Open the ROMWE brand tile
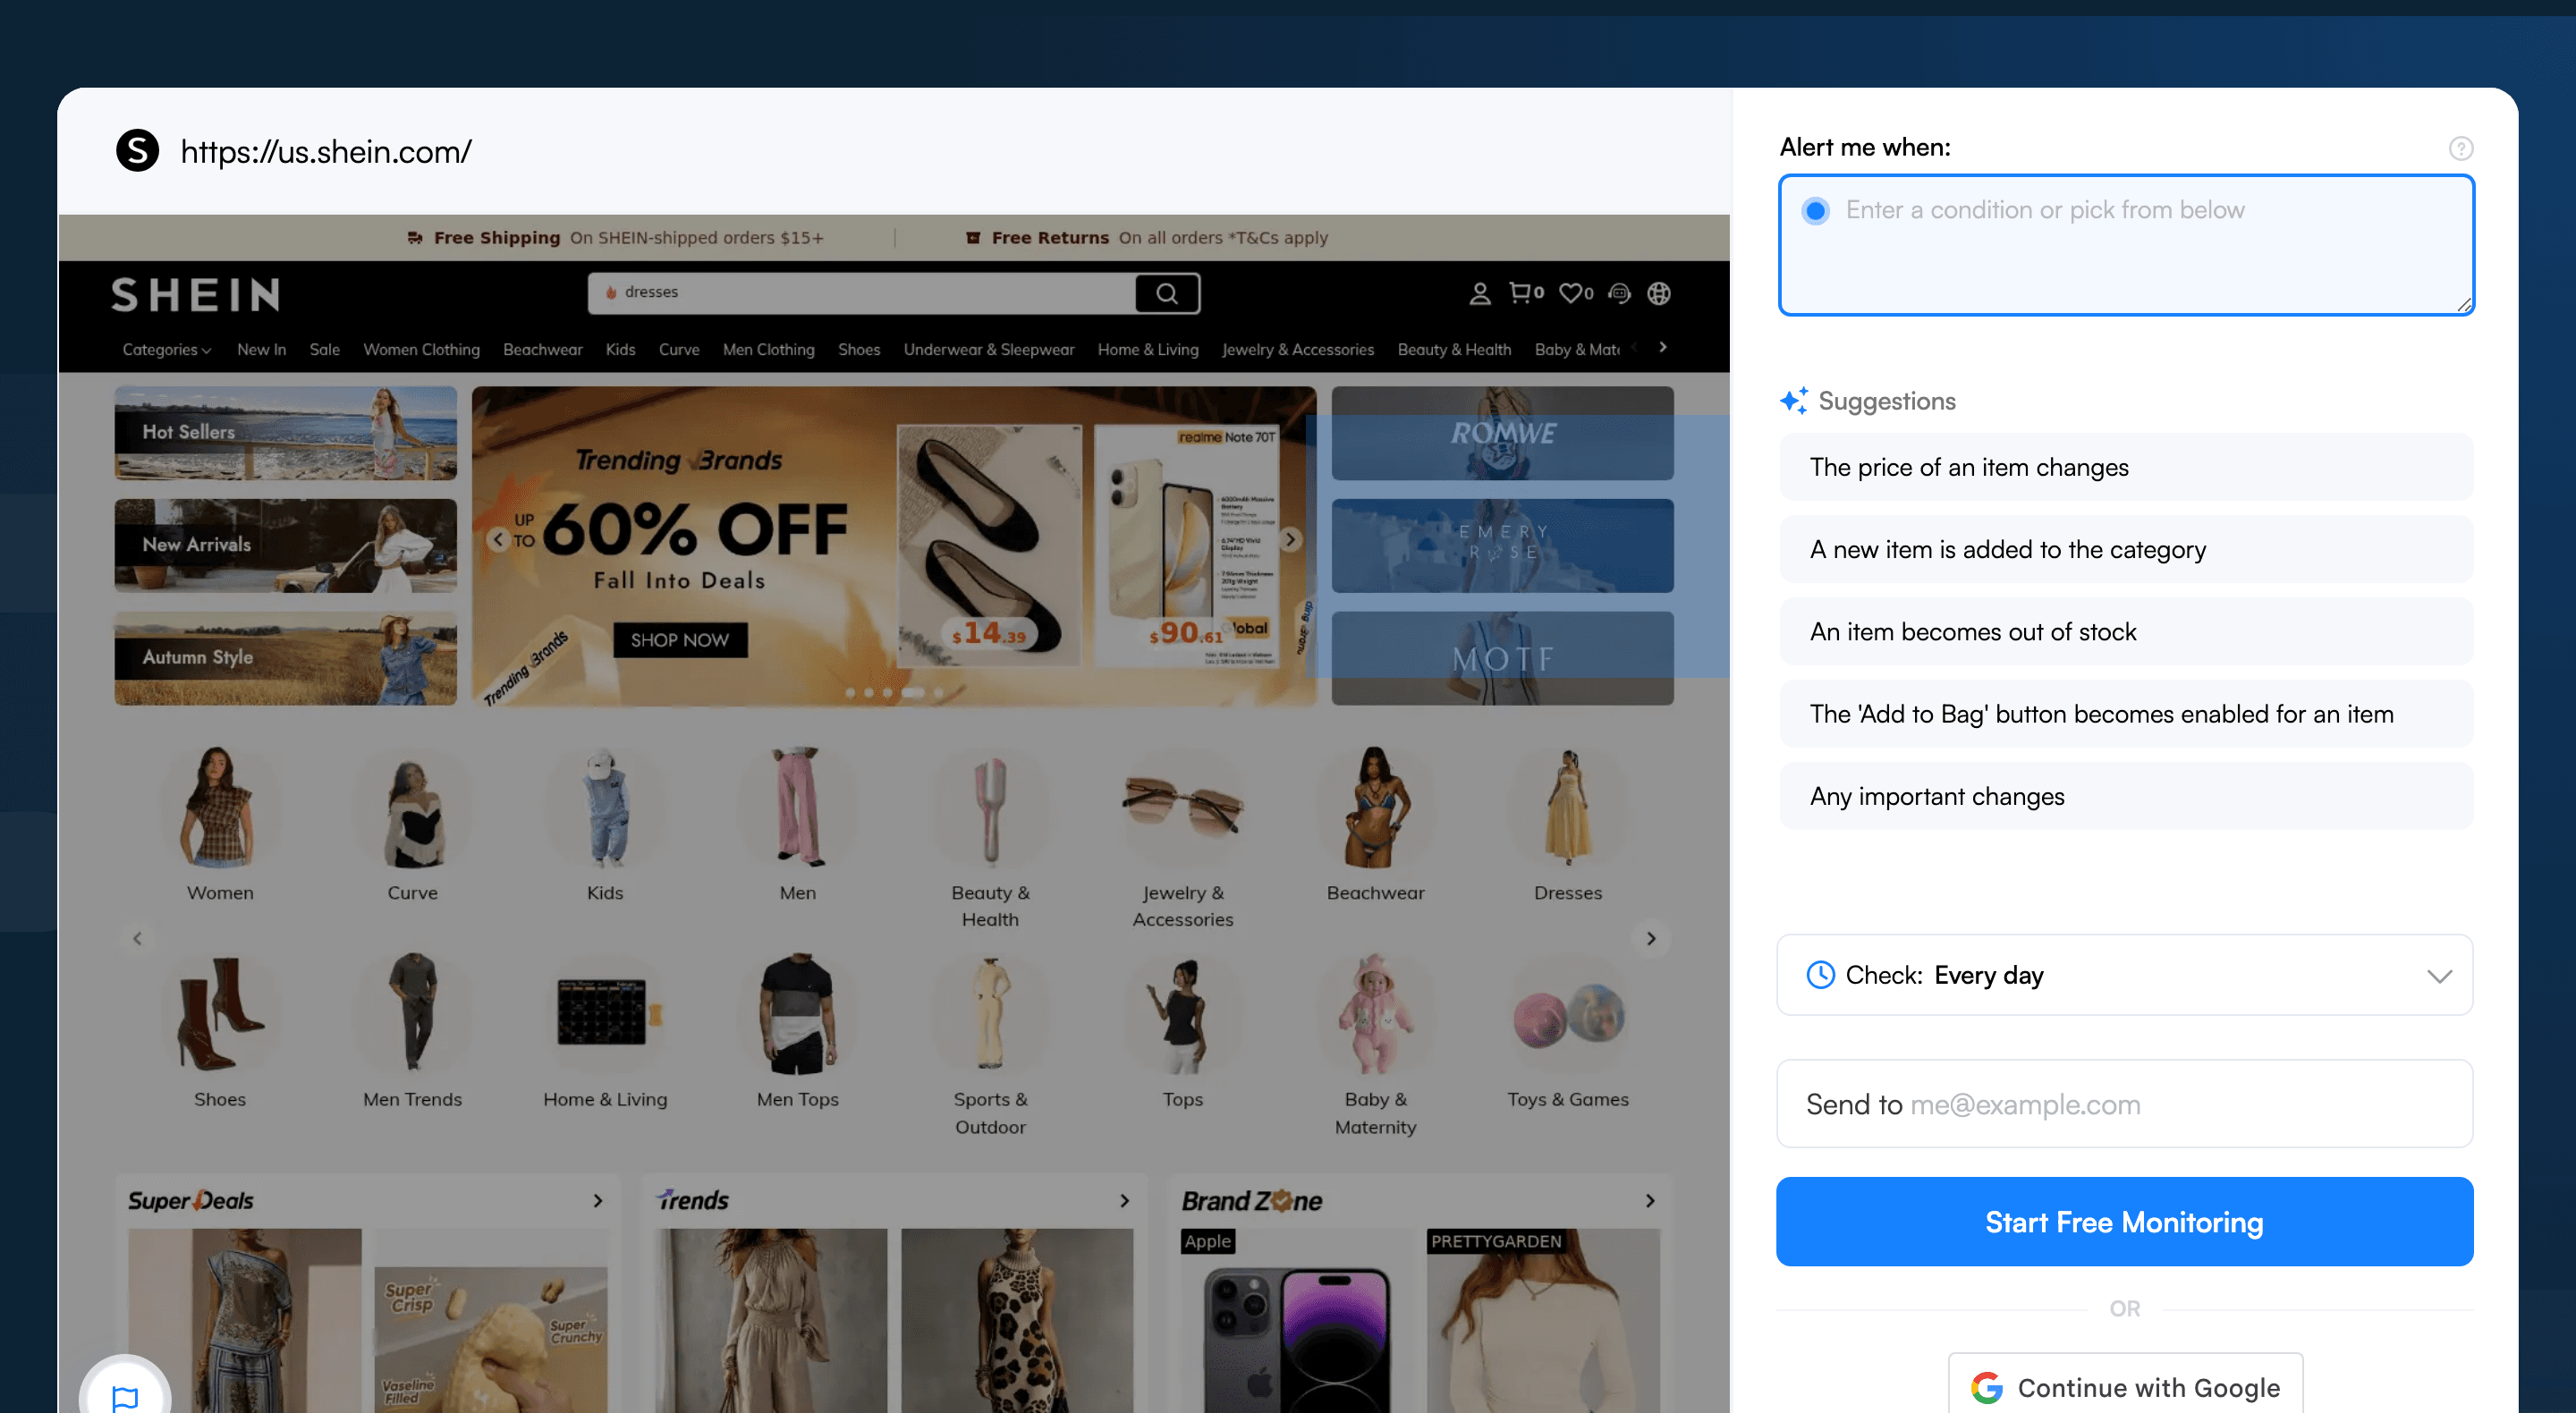The height and width of the screenshot is (1413, 2576). (1502, 434)
